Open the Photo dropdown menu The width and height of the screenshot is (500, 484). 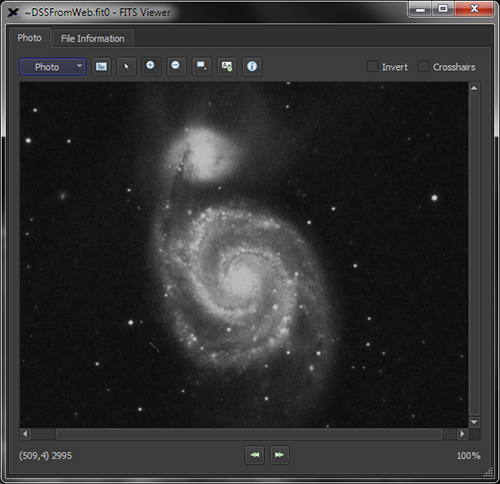[53, 67]
